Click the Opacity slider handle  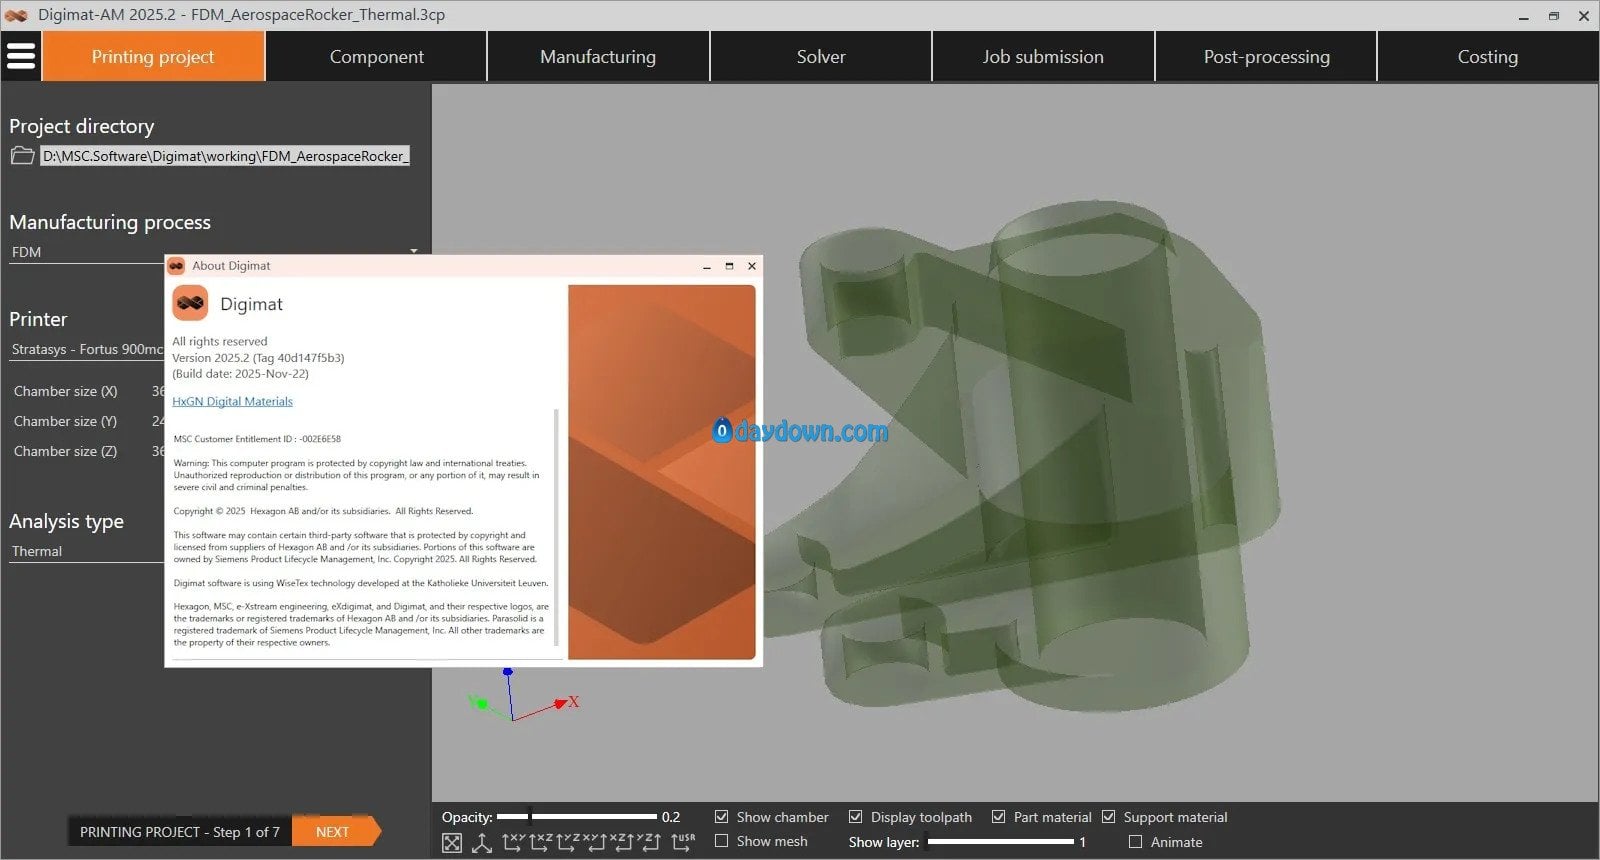click(x=528, y=817)
